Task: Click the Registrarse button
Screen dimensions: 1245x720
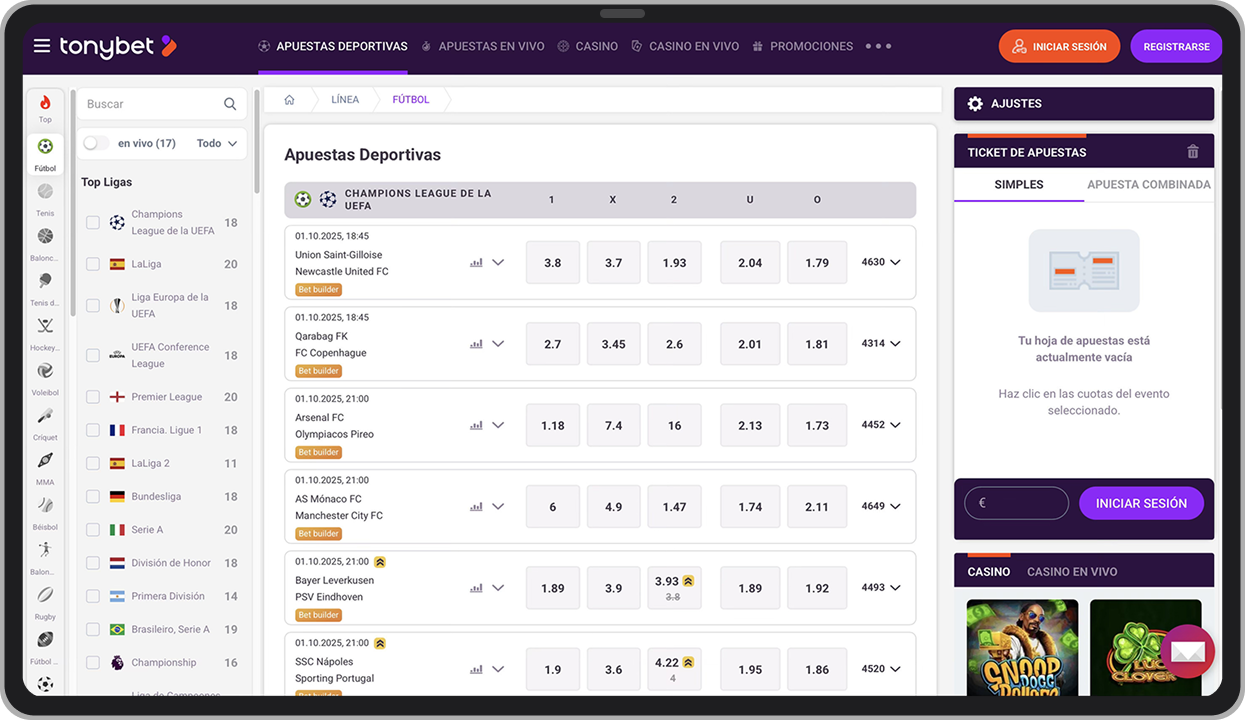Action: (1176, 46)
